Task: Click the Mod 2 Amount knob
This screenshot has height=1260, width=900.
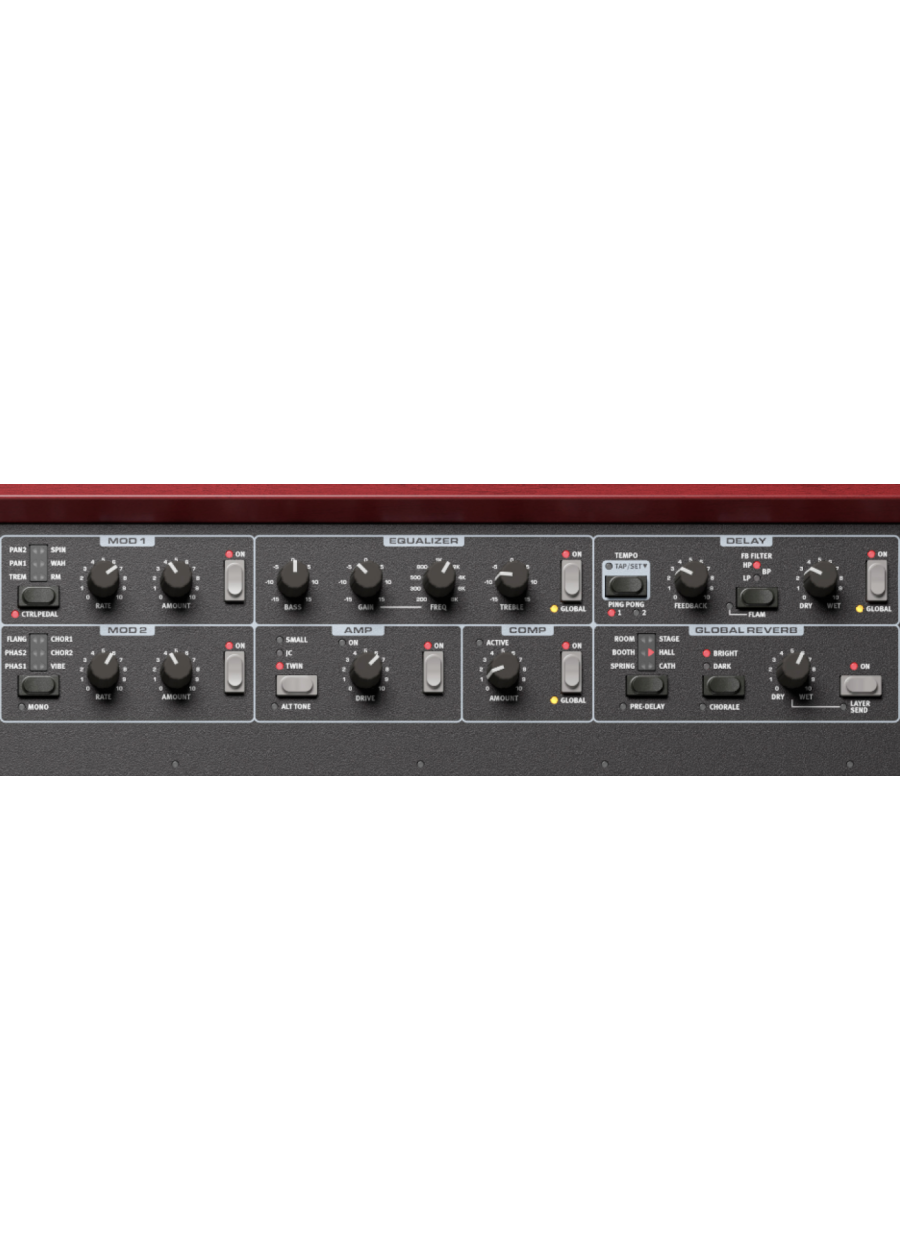Action: click(x=176, y=670)
